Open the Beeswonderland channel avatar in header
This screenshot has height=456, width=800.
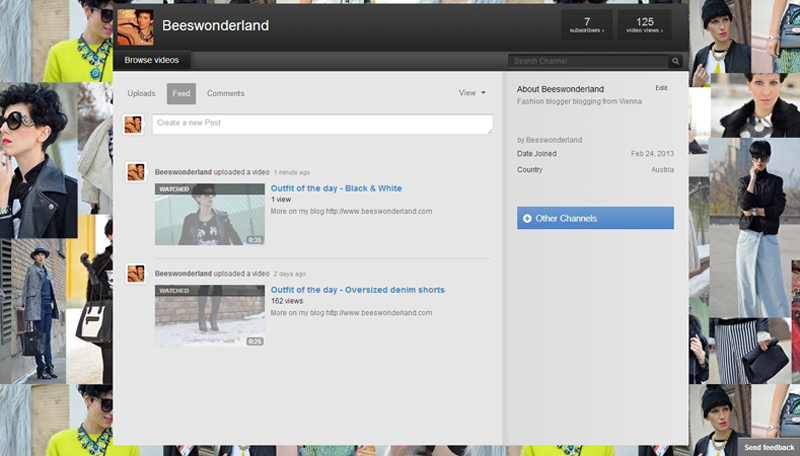pyautogui.click(x=135, y=27)
